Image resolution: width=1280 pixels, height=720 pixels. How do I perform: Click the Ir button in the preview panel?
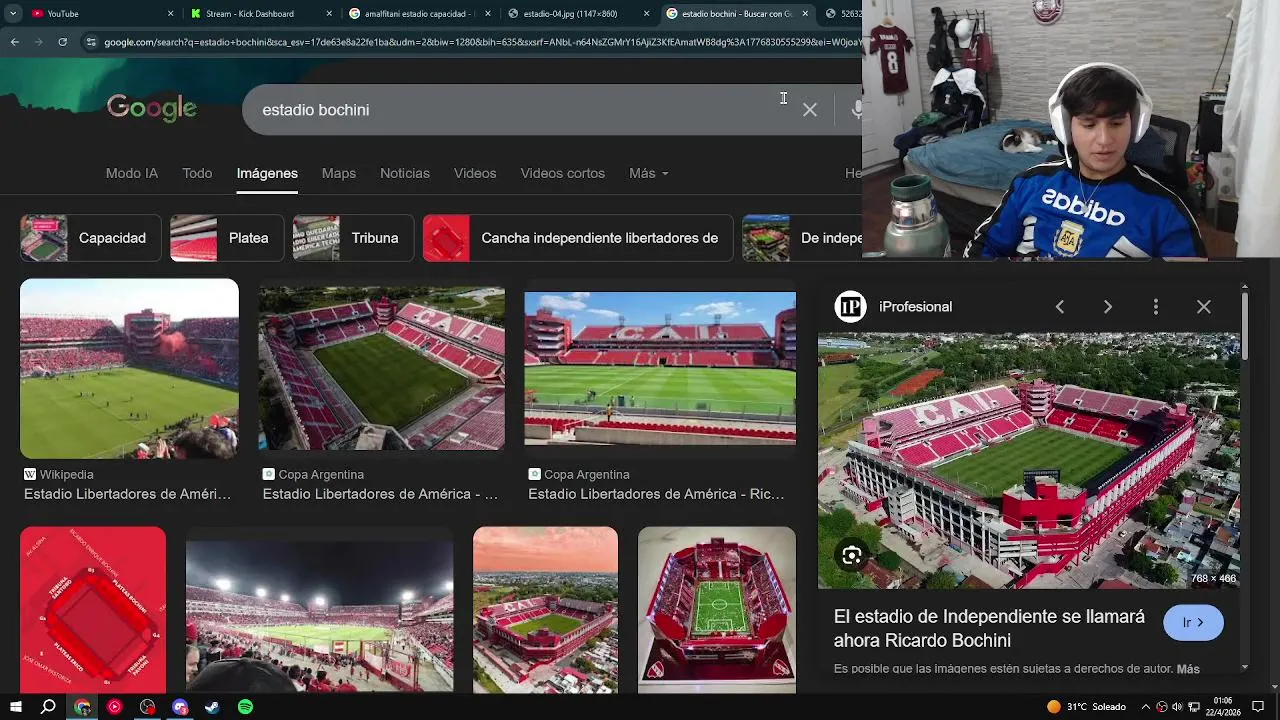pyautogui.click(x=1193, y=622)
